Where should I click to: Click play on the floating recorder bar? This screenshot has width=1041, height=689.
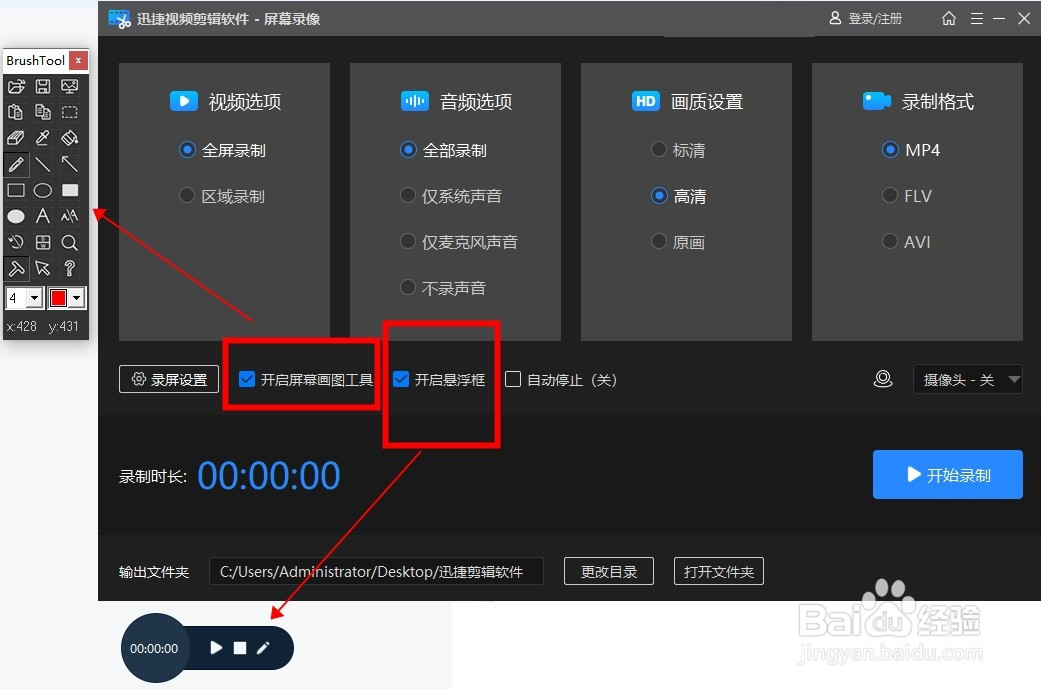click(216, 647)
